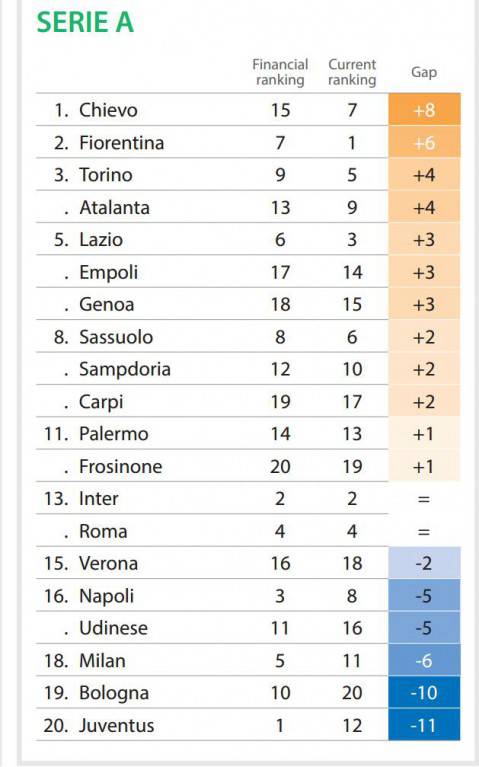Image resolution: width=479 pixels, height=767 pixels.
Task: Click the Gap column header
Action: (x=424, y=72)
